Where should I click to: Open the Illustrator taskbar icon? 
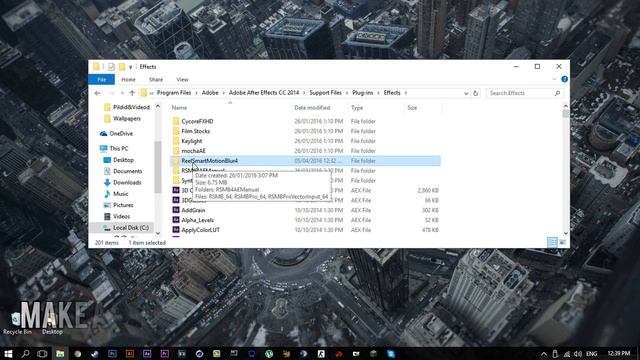click(130, 354)
